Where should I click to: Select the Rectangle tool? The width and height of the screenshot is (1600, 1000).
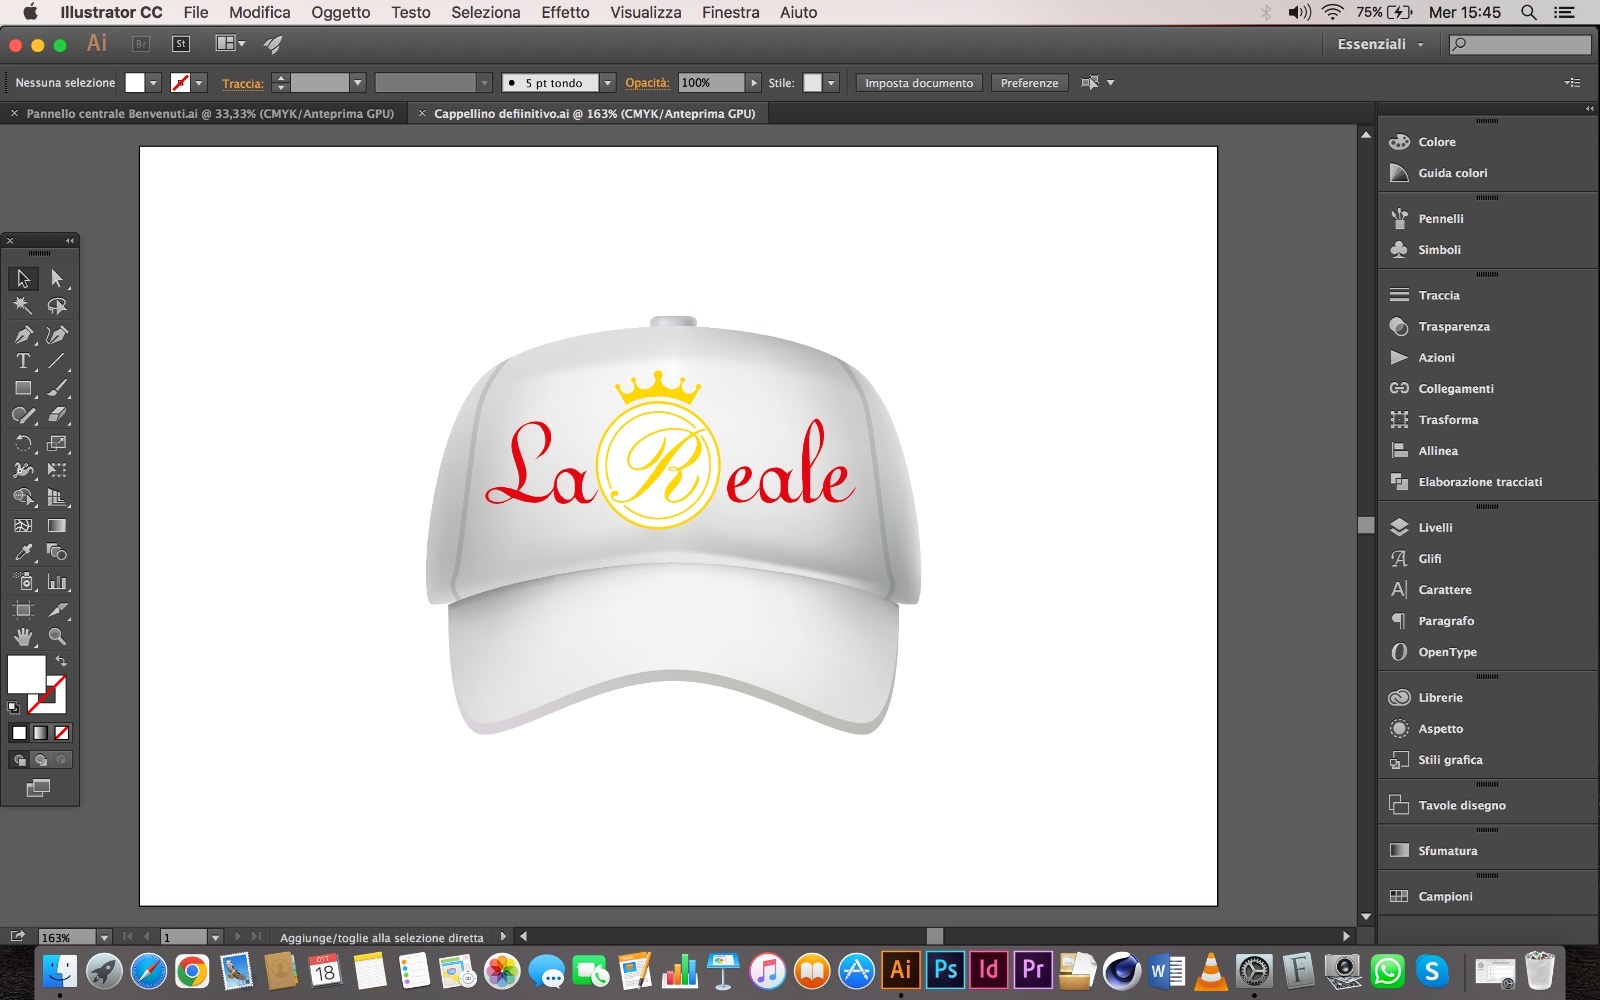pyautogui.click(x=23, y=388)
